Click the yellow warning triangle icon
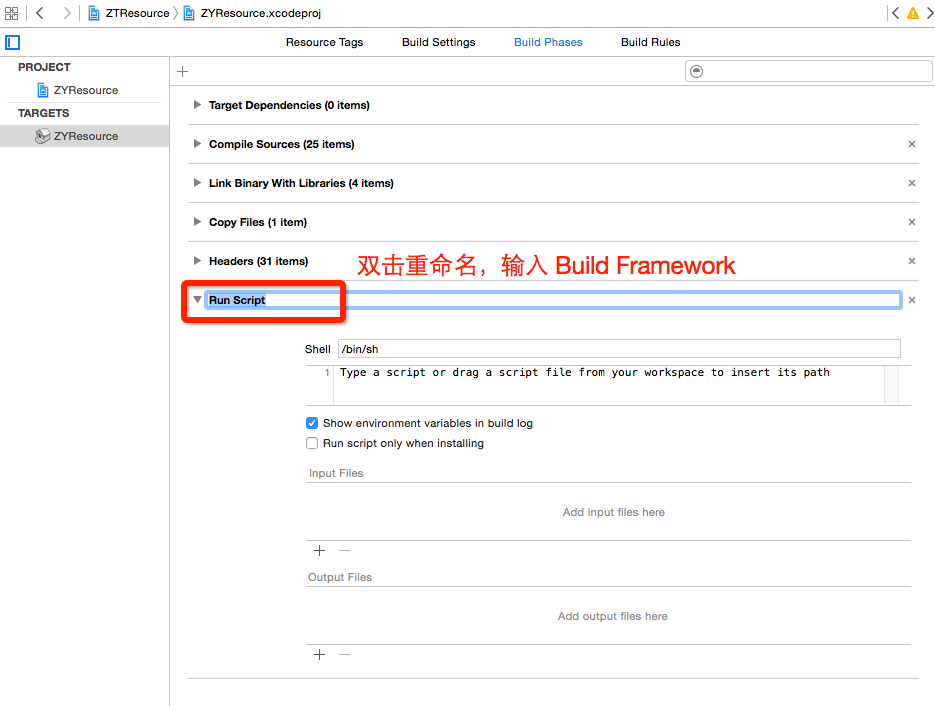Image resolution: width=935 pixels, height=706 pixels. point(913,13)
